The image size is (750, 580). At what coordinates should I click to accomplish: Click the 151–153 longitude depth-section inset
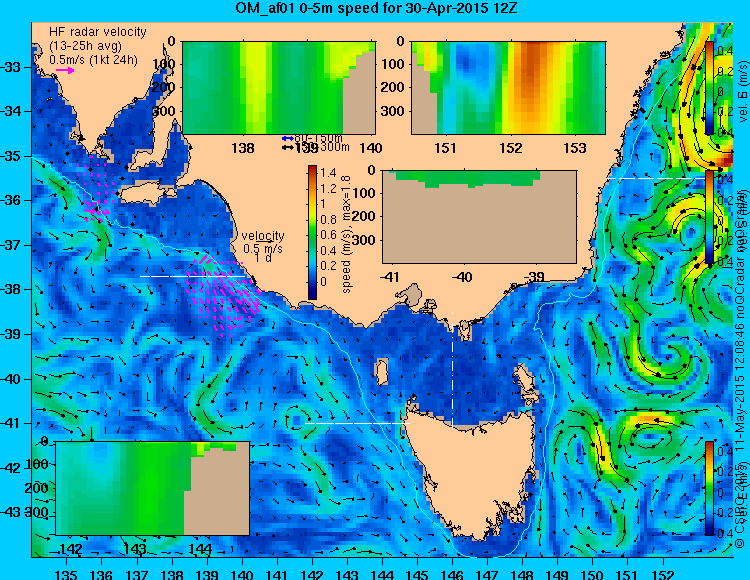tap(508, 88)
